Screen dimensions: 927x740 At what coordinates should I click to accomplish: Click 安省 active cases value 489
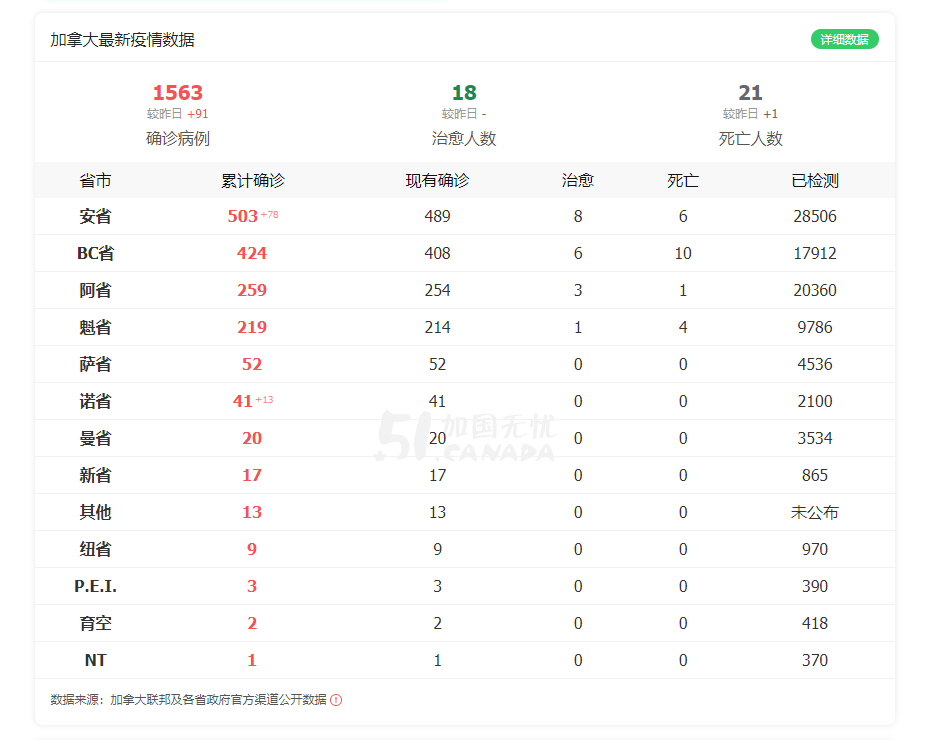pos(437,216)
